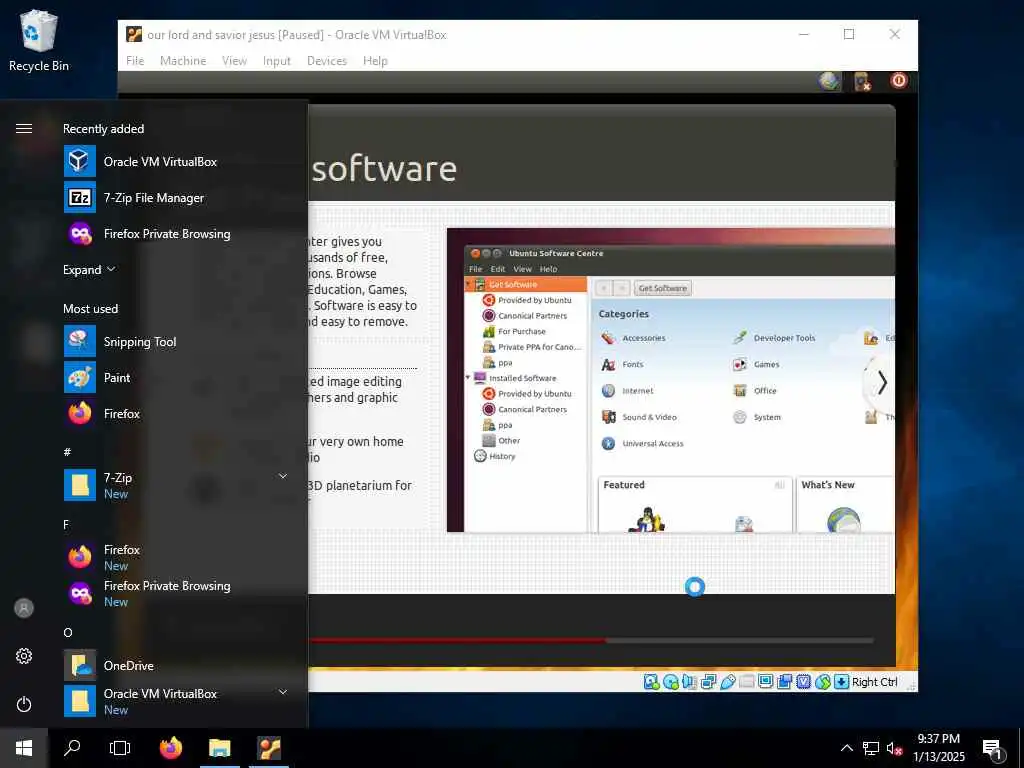Open the View menu in VirtualBox
The width and height of the screenshot is (1024, 768).
point(234,61)
